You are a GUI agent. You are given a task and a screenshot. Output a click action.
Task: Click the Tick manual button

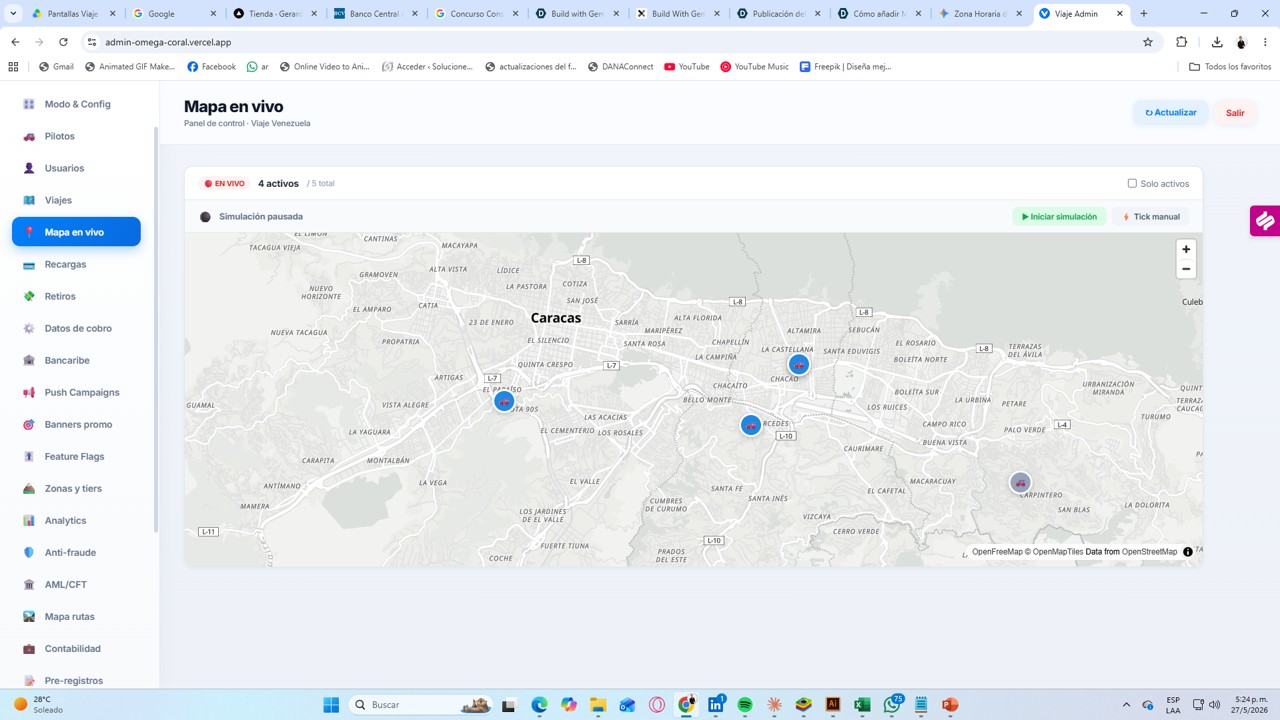[1151, 216]
